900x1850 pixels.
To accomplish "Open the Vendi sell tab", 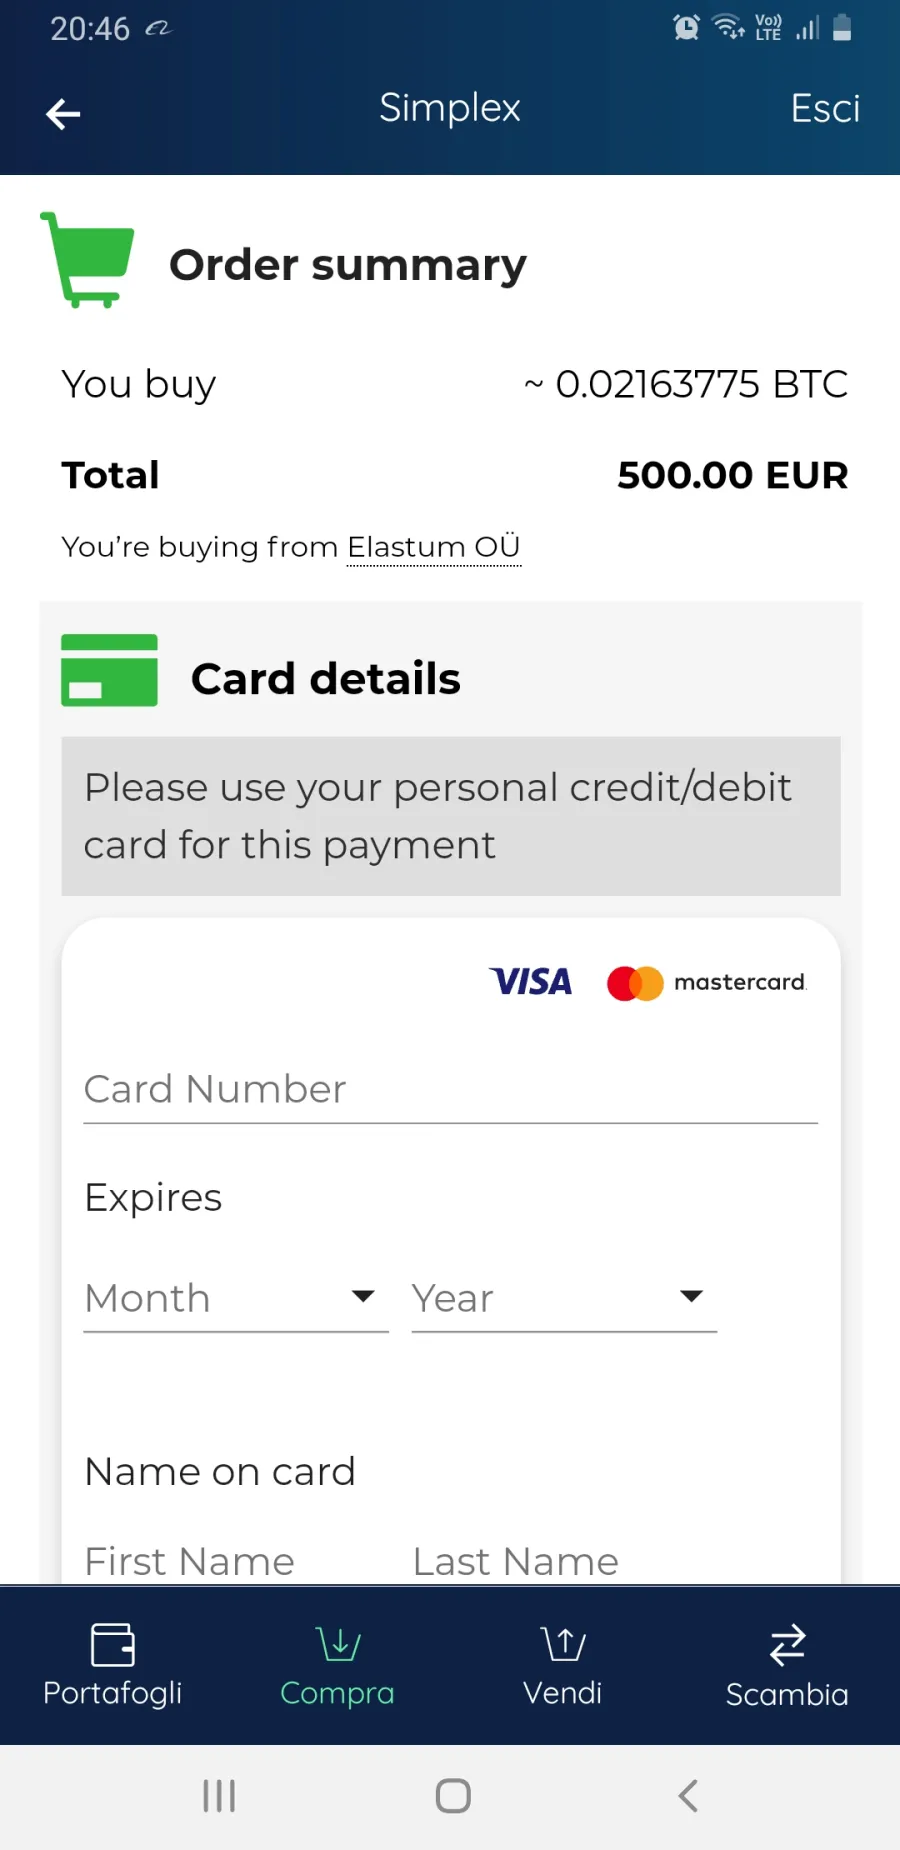I will coord(563,1665).
